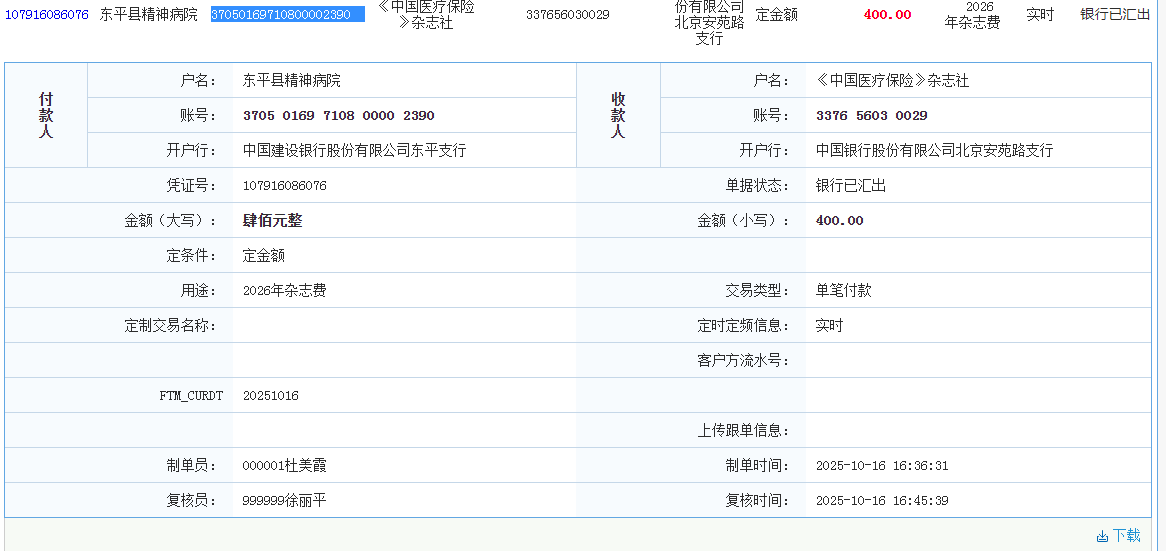Open voucher number link 107916086076 in top row

(x=47, y=15)
